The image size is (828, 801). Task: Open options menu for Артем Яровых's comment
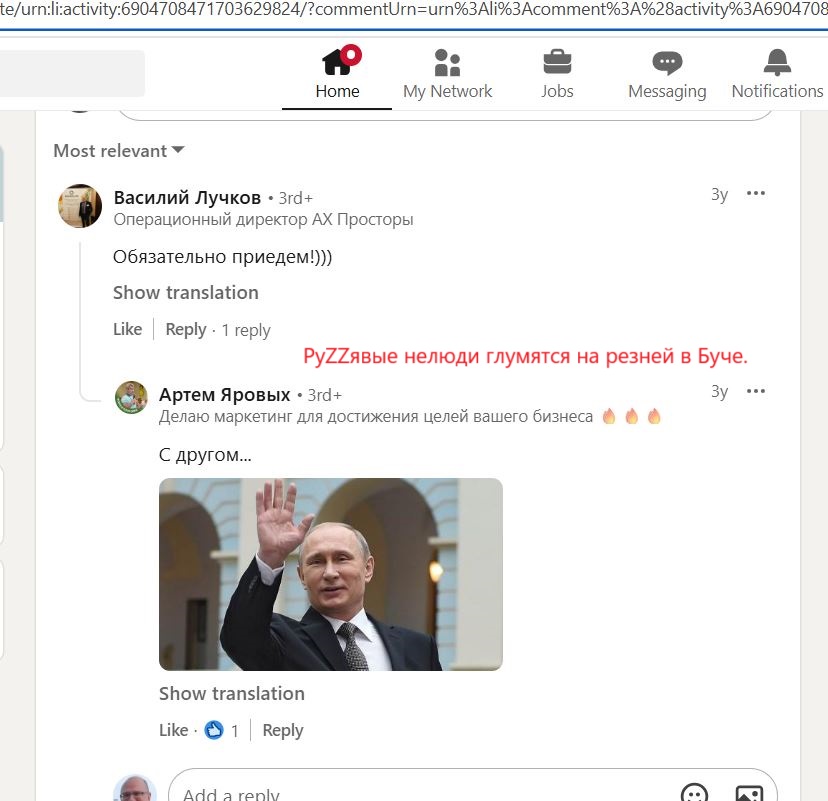point(756,391)
